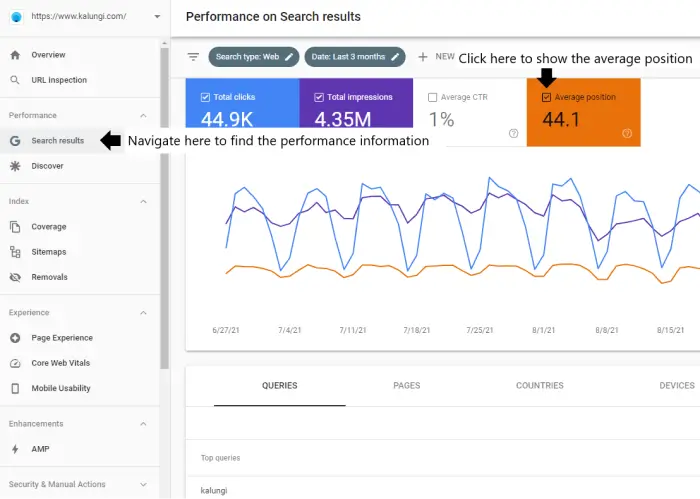Collapse the Performance section in sidebar
Screen dimensions: 700x499
click(143, 116)
